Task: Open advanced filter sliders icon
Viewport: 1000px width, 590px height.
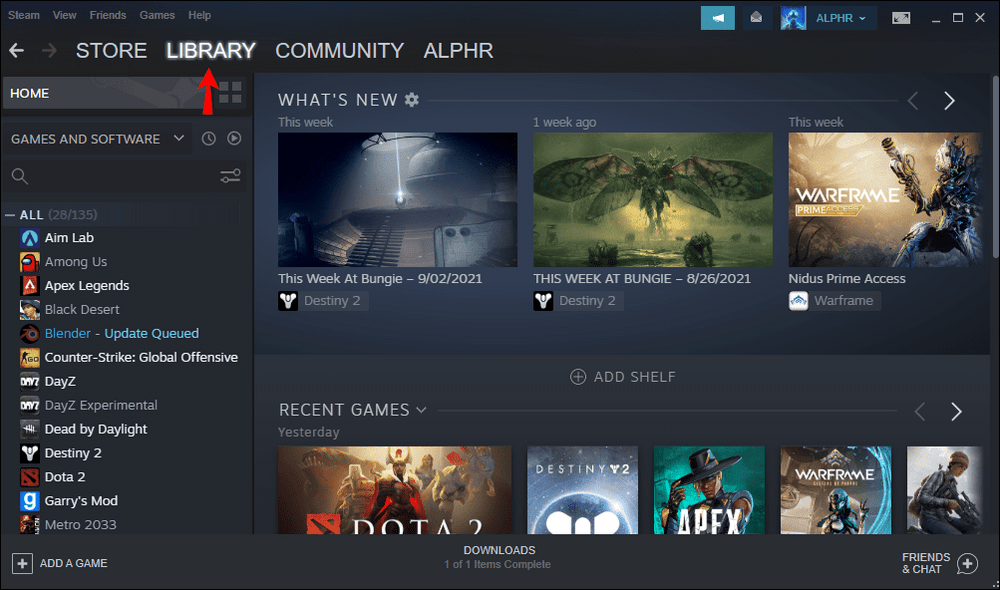Action: pyautogui.click(x=230, y=177)
